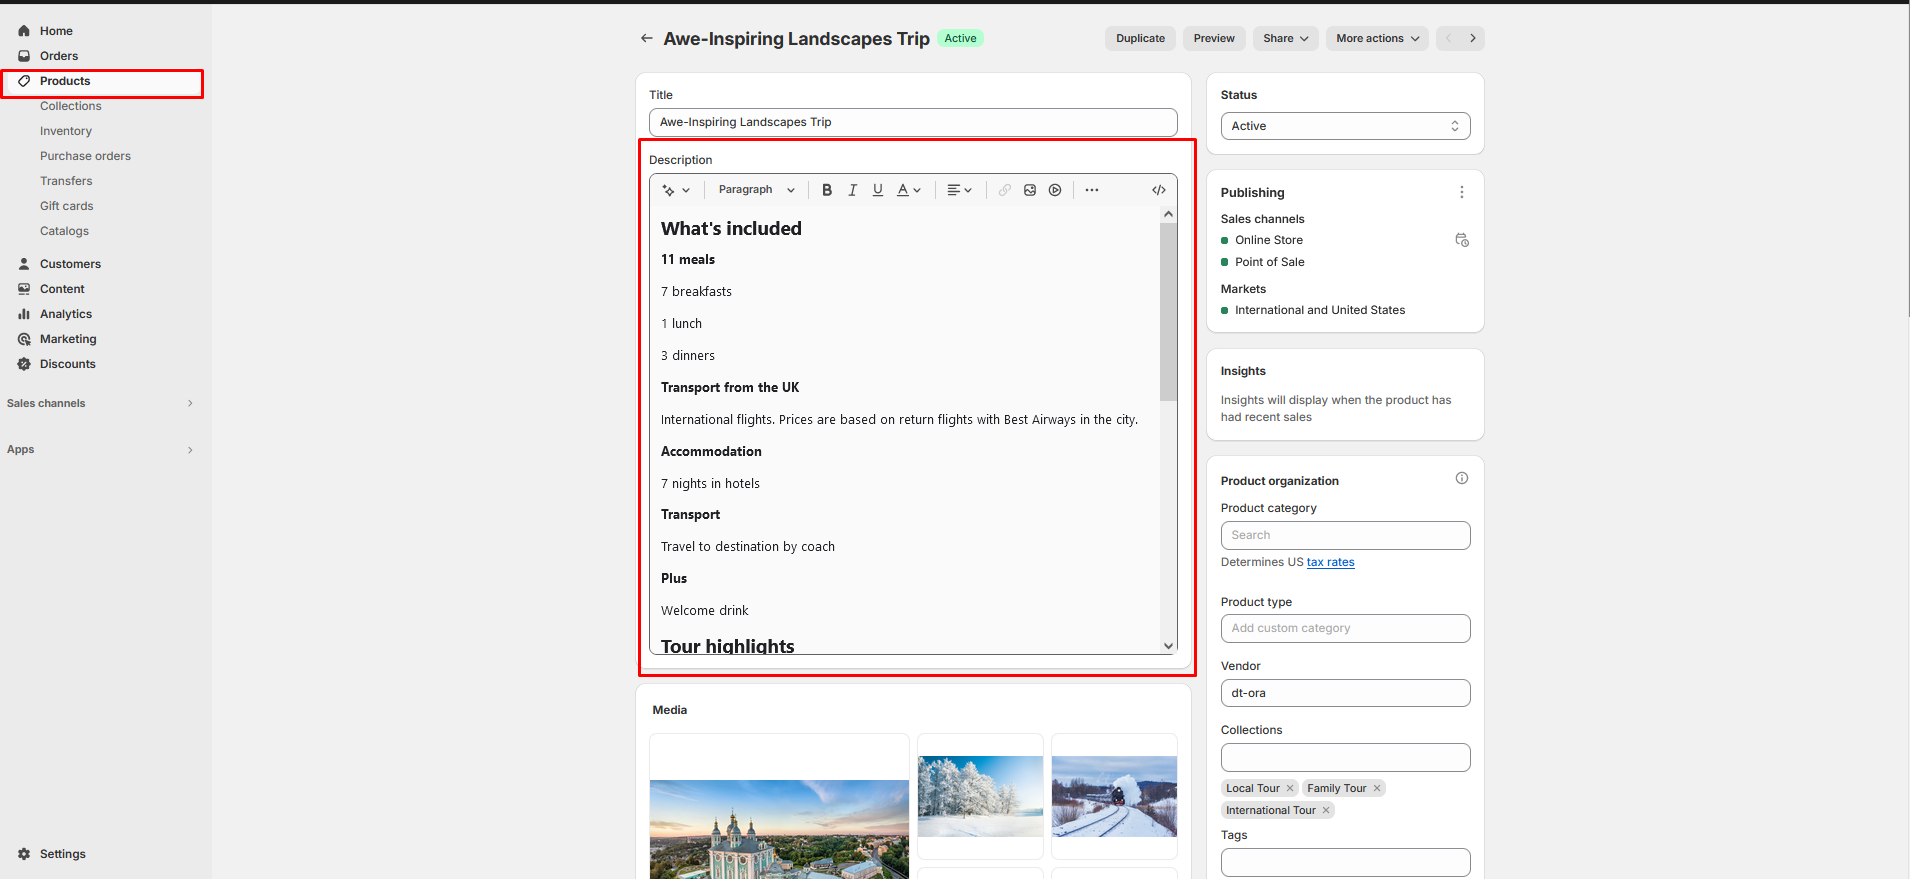Open the Orders section
This screenshot has height=879, width=1910.
tap(59, 56)
